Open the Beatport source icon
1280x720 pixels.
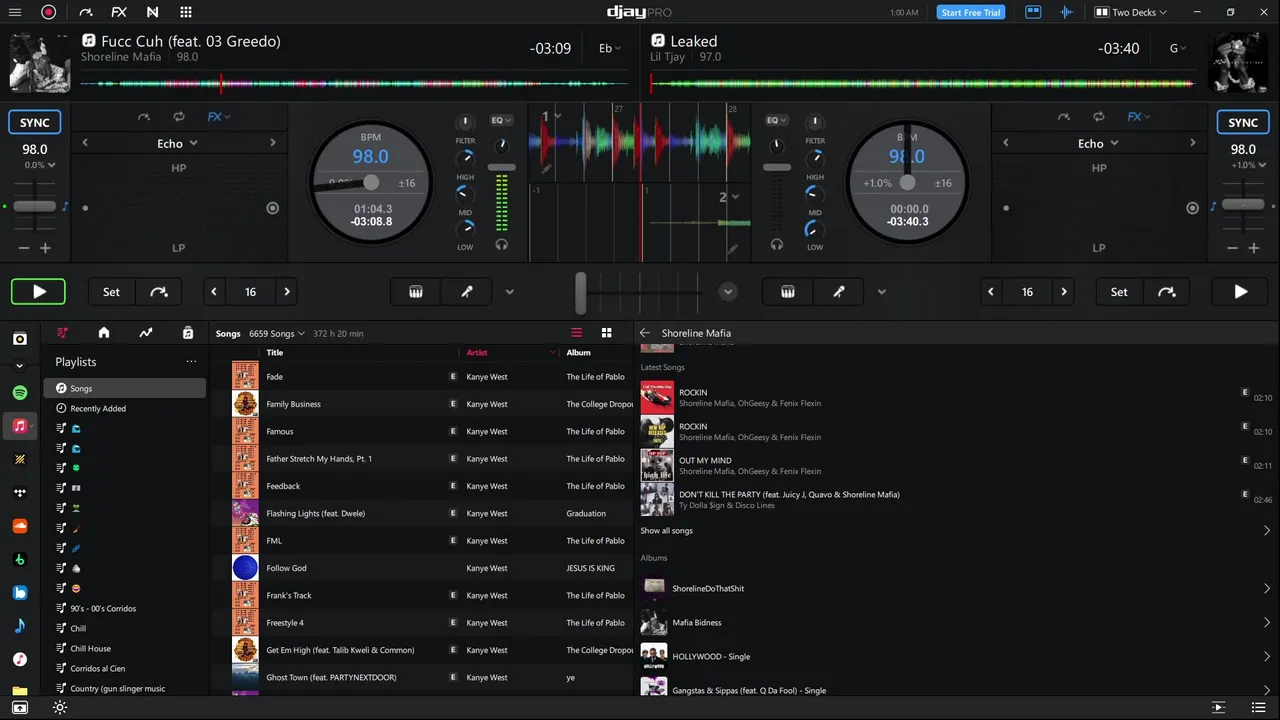pos(20,559)
